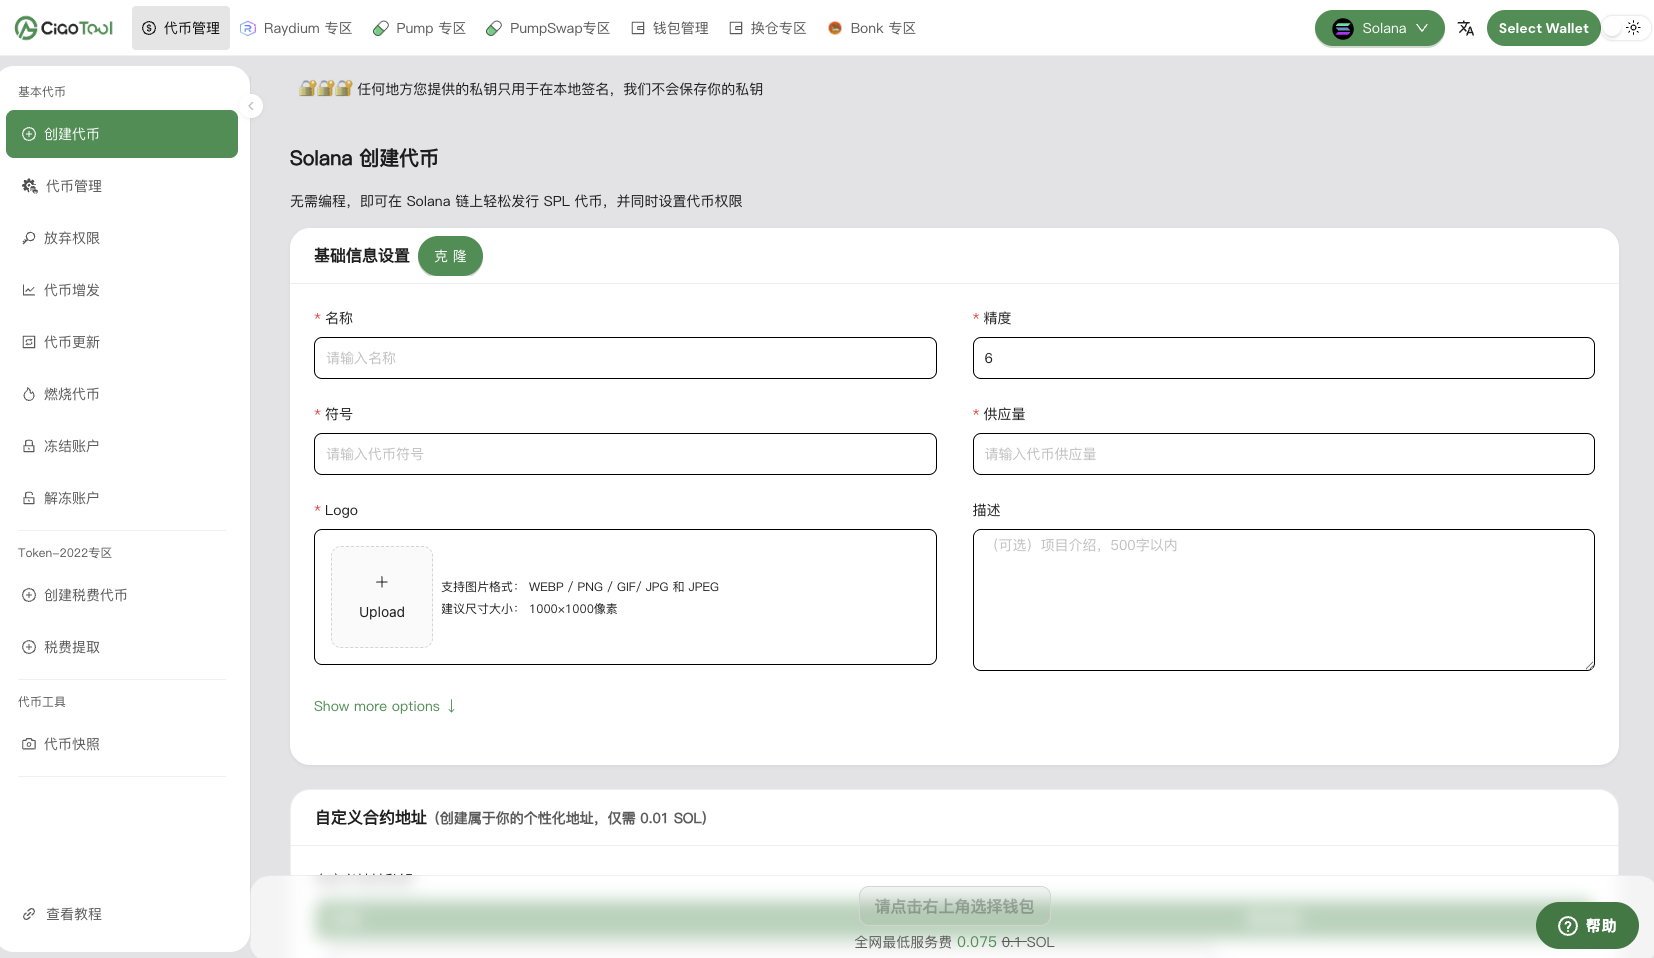This screenshot has height=958, width=1654.
Task: Open the Raydium 专区 menu
Action: click(297, 28)
